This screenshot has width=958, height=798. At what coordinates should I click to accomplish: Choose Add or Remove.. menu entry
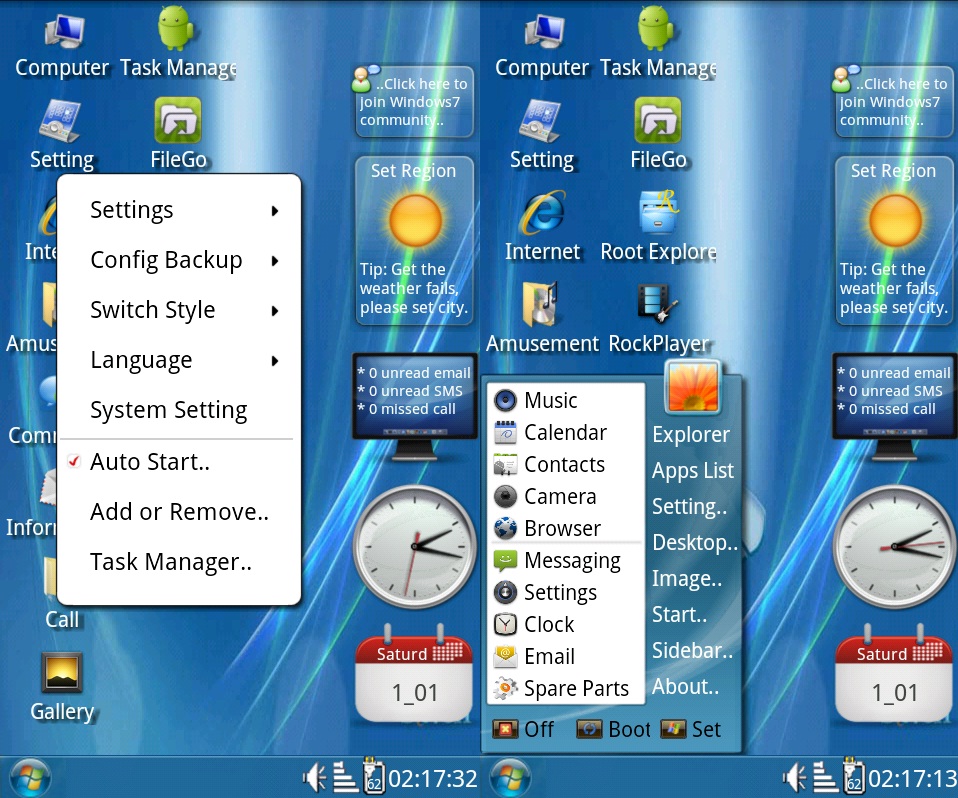click(x=178, y=511)
